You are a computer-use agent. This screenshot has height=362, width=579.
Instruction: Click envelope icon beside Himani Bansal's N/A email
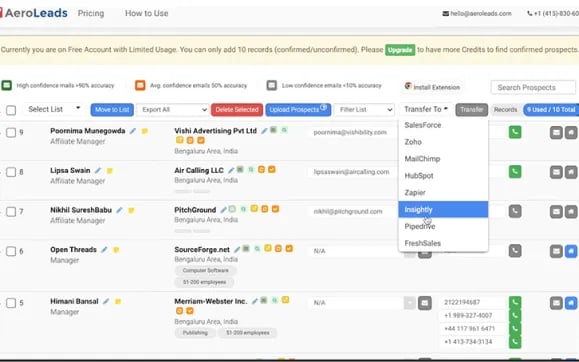[x=425, y=303]
